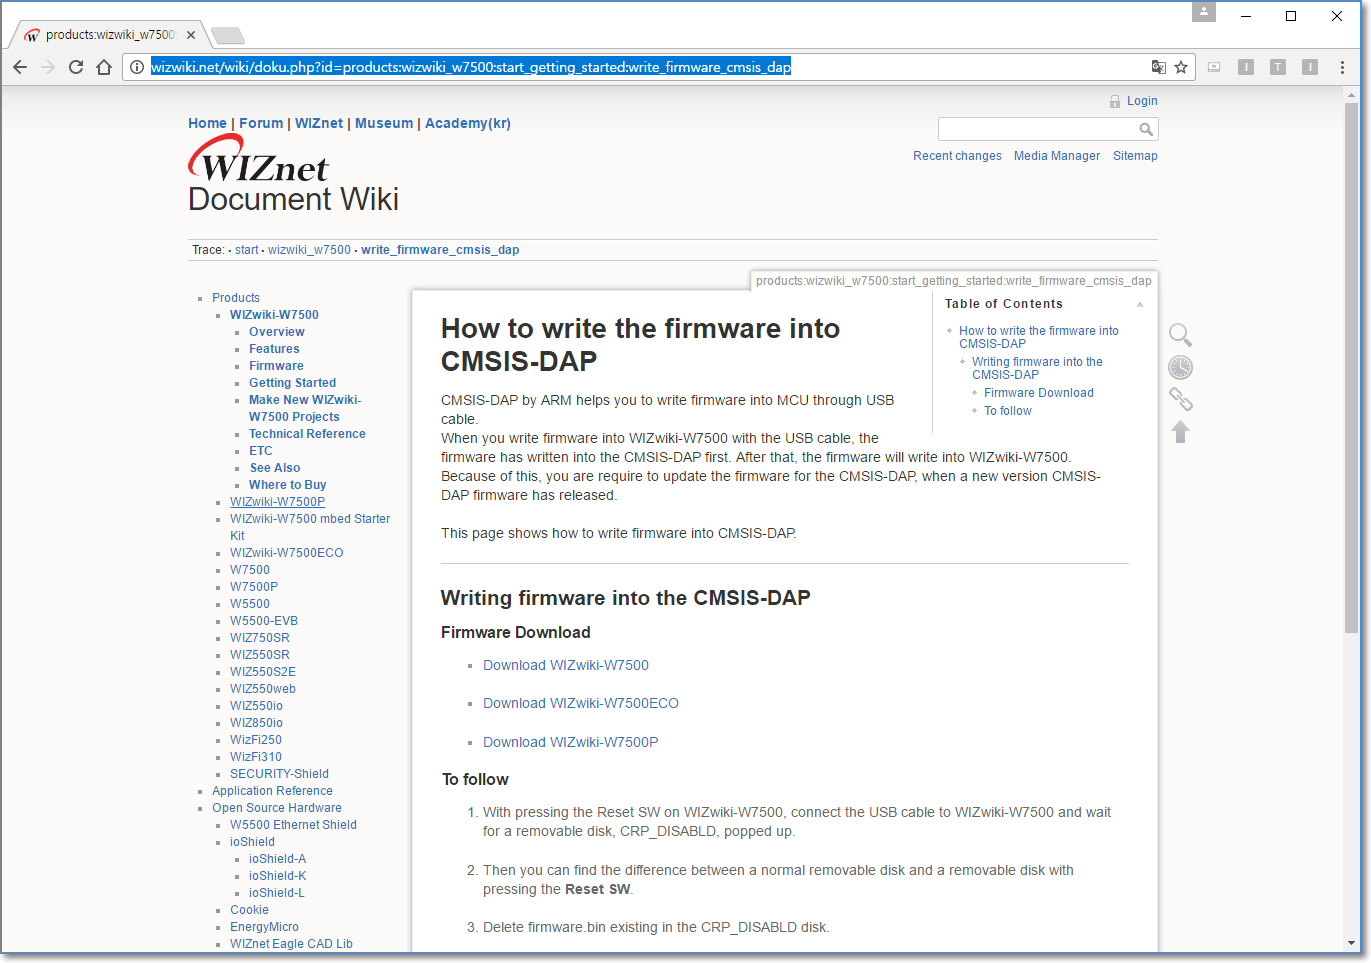Click the vertical scrollbar thumb
The width and height of the screenshot is (1371, 963).
(x=1351, y=367)
